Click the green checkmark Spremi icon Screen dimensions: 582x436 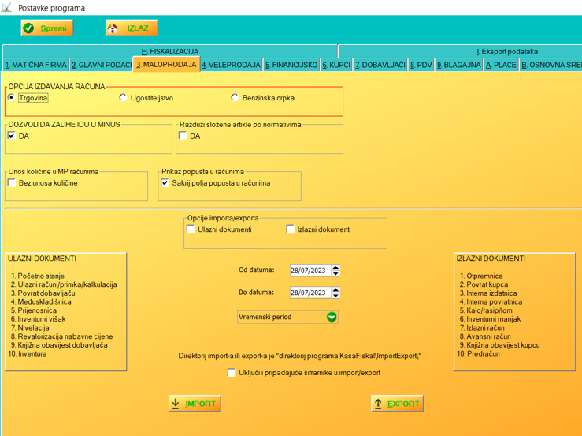point(29,28)
